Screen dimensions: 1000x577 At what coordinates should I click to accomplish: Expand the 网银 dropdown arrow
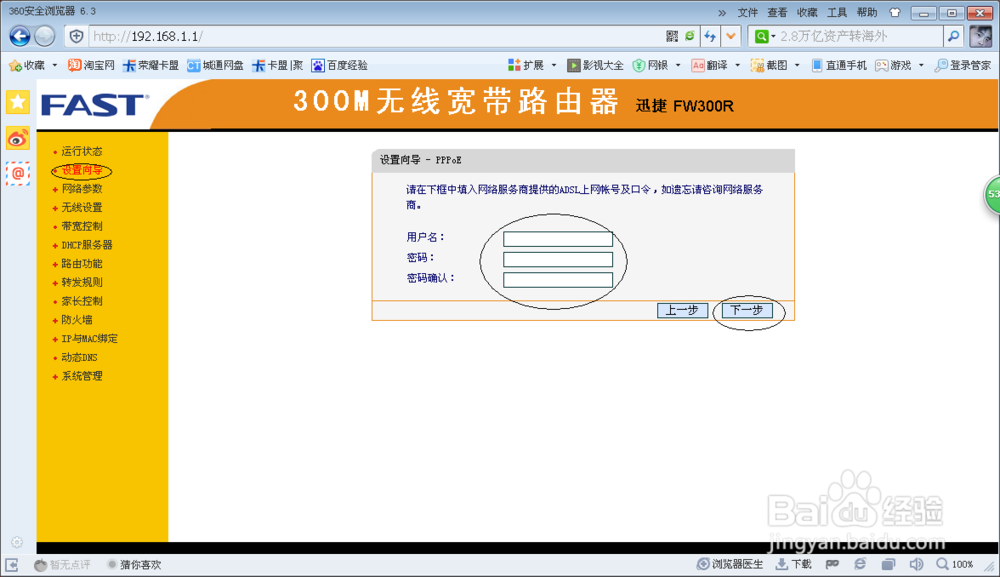678,65
